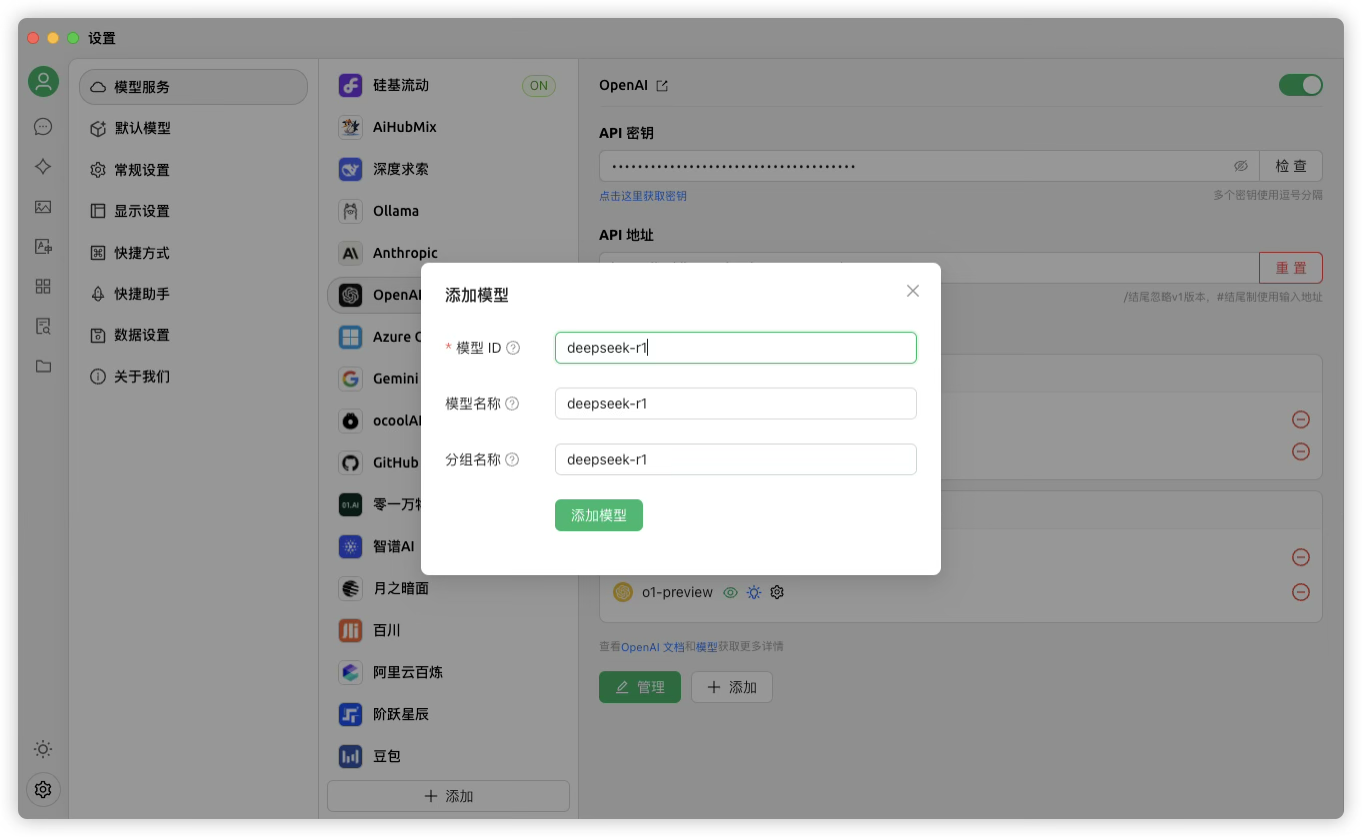The image size is (1362, 837).
Task: Click the 检查 button to test API key
Action: [x=1291, y=165]
